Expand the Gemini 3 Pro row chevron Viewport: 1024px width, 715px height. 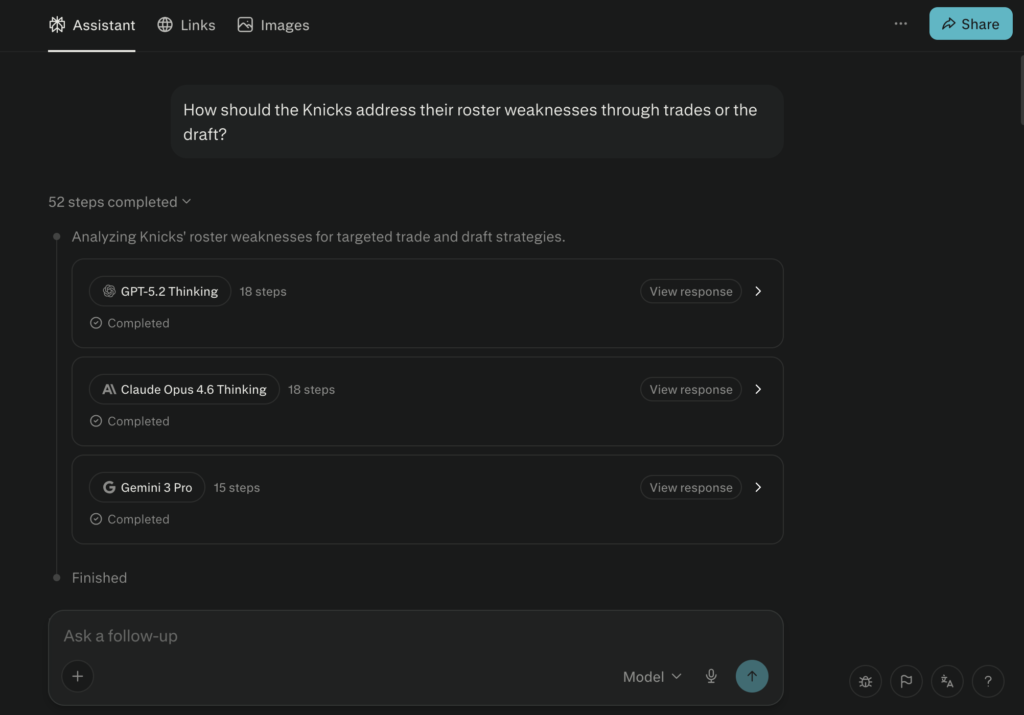point(758,488)
